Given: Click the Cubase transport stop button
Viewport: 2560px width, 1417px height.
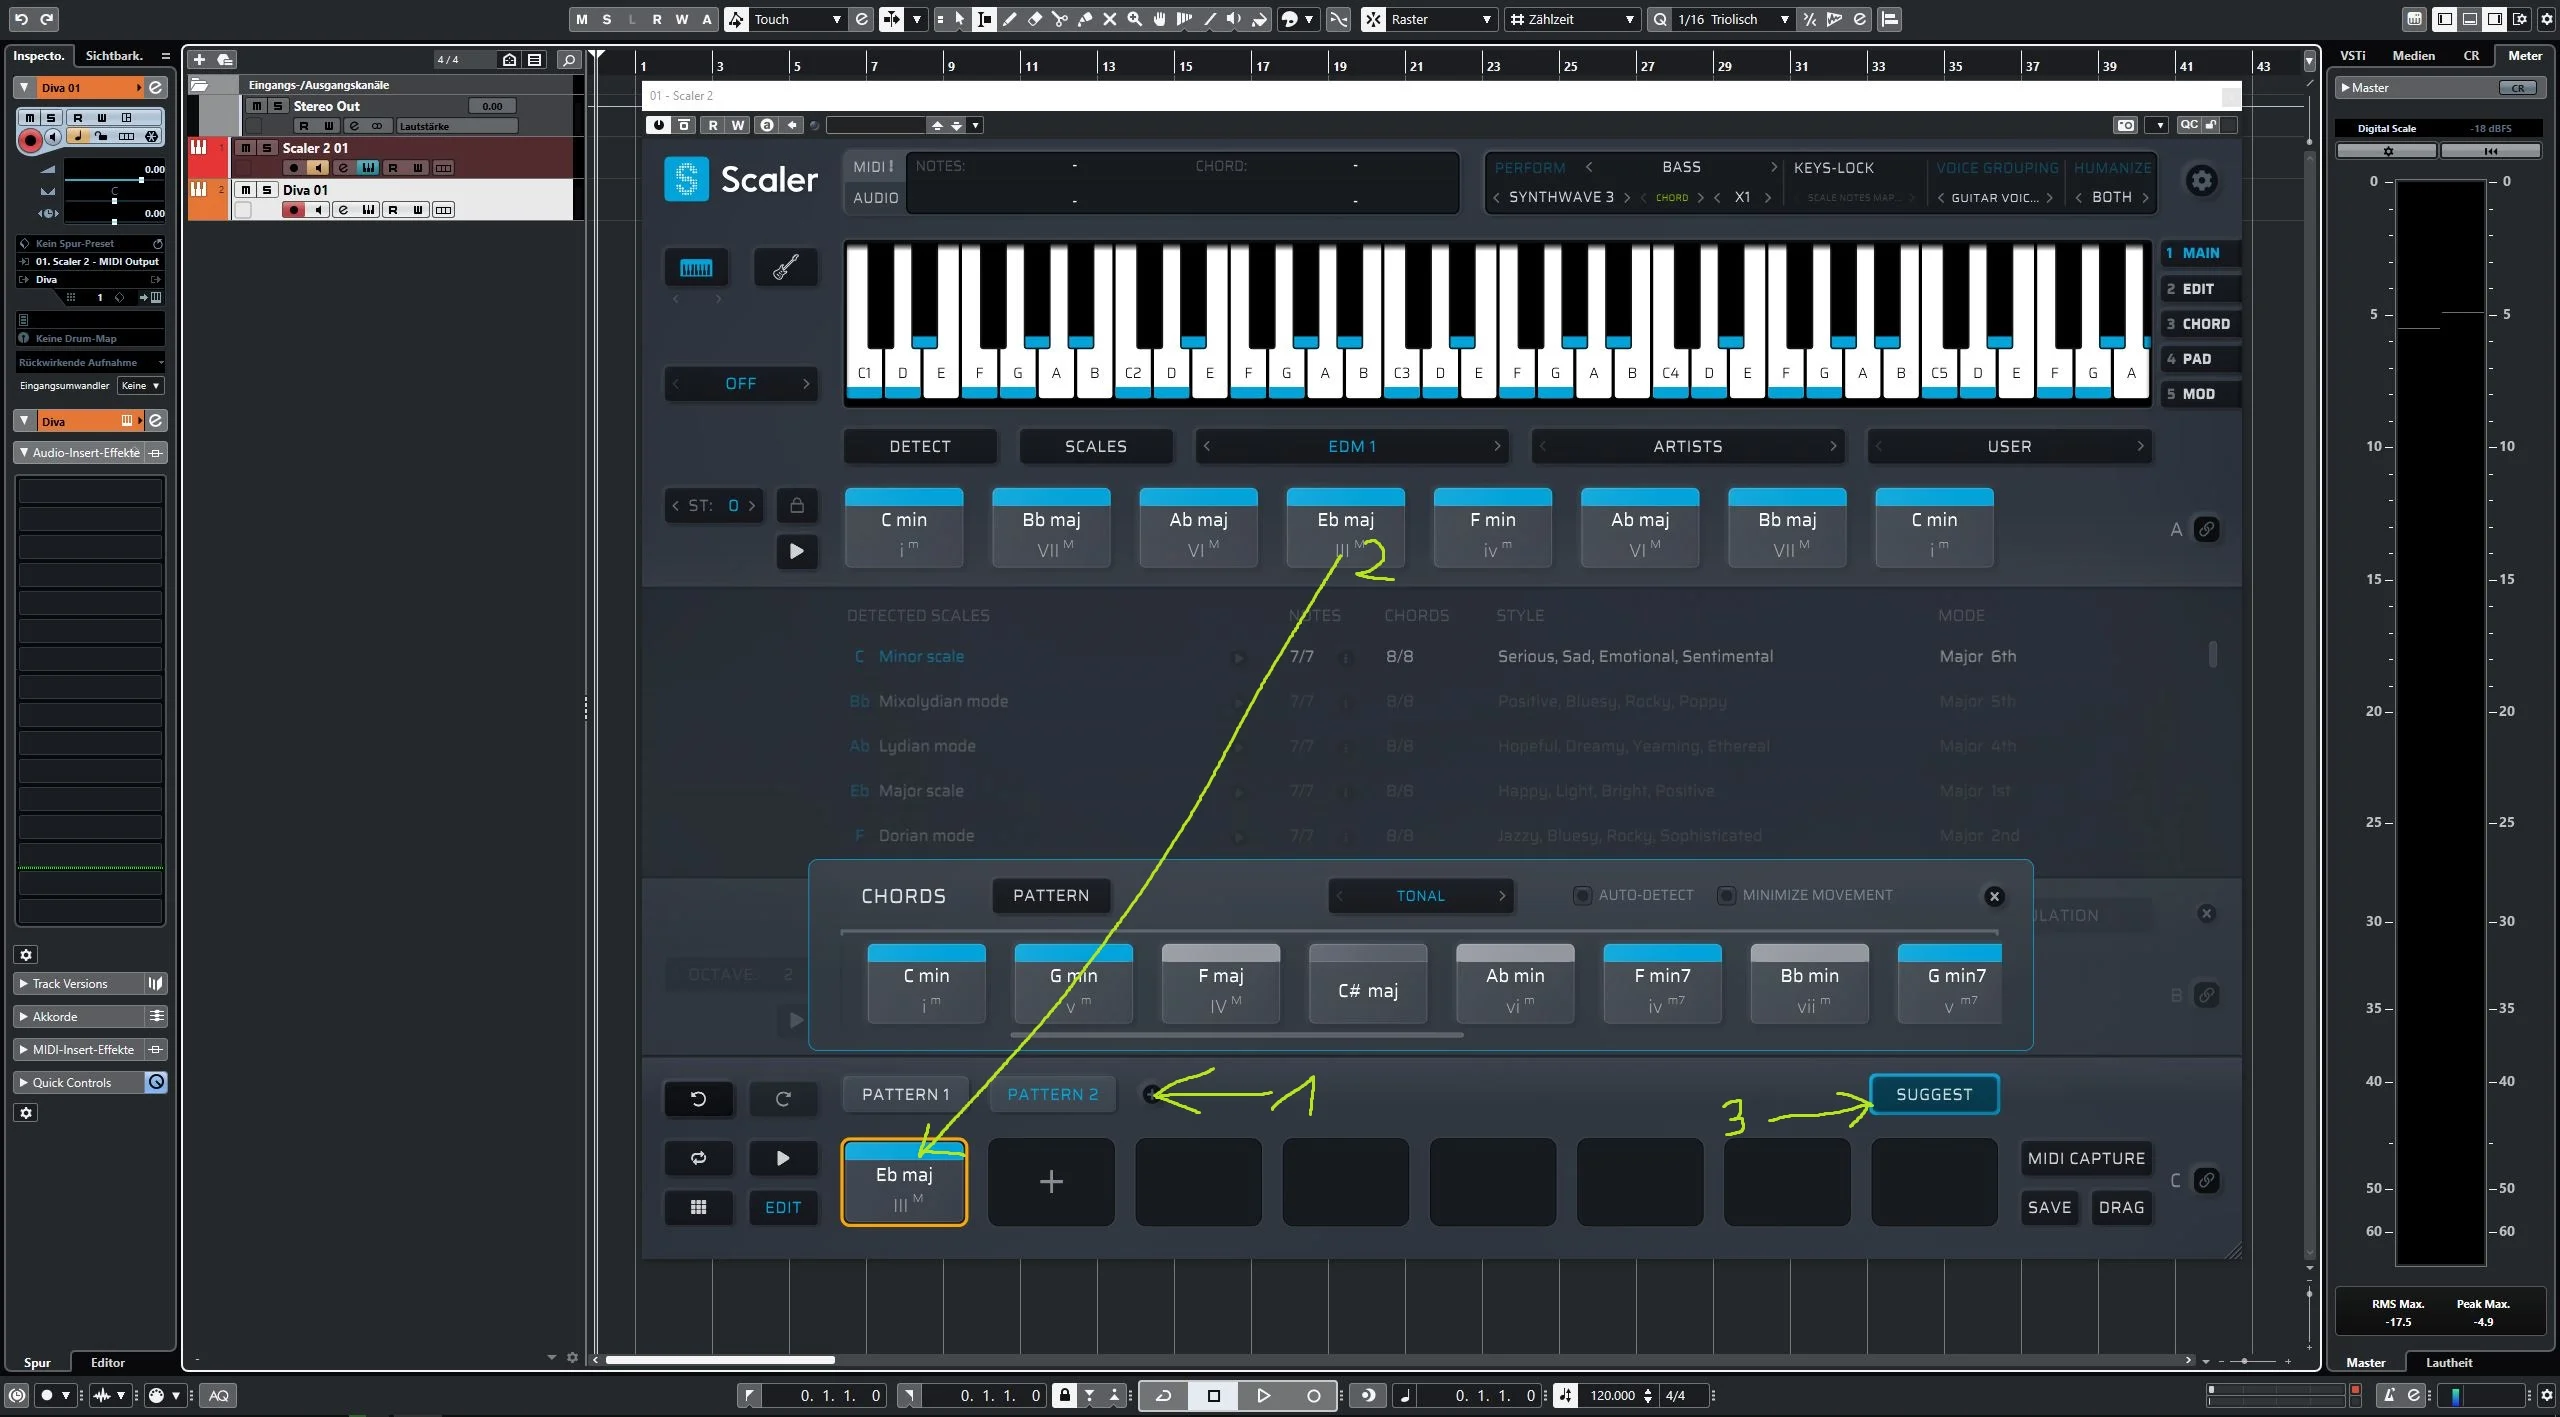Looking at the screenshot, I should click(1214, 1395).
